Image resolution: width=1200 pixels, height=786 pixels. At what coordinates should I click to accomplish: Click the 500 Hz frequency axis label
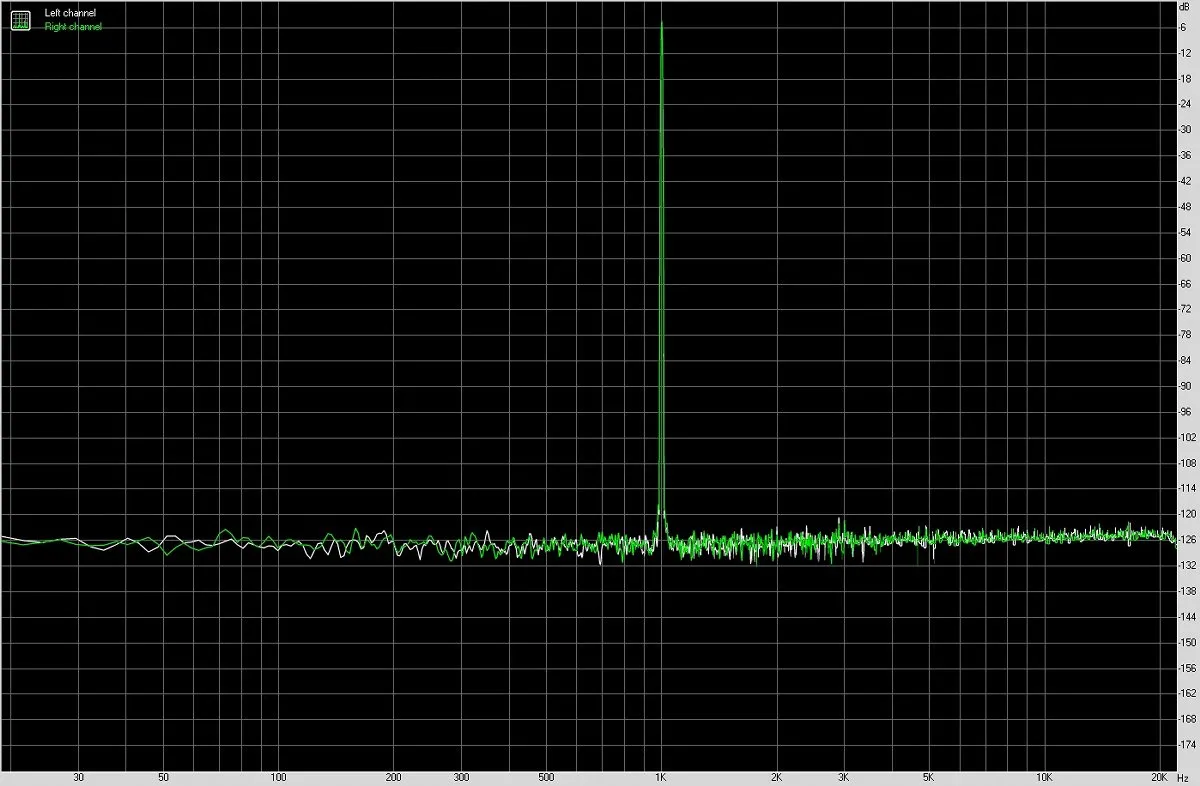[546, 777]
